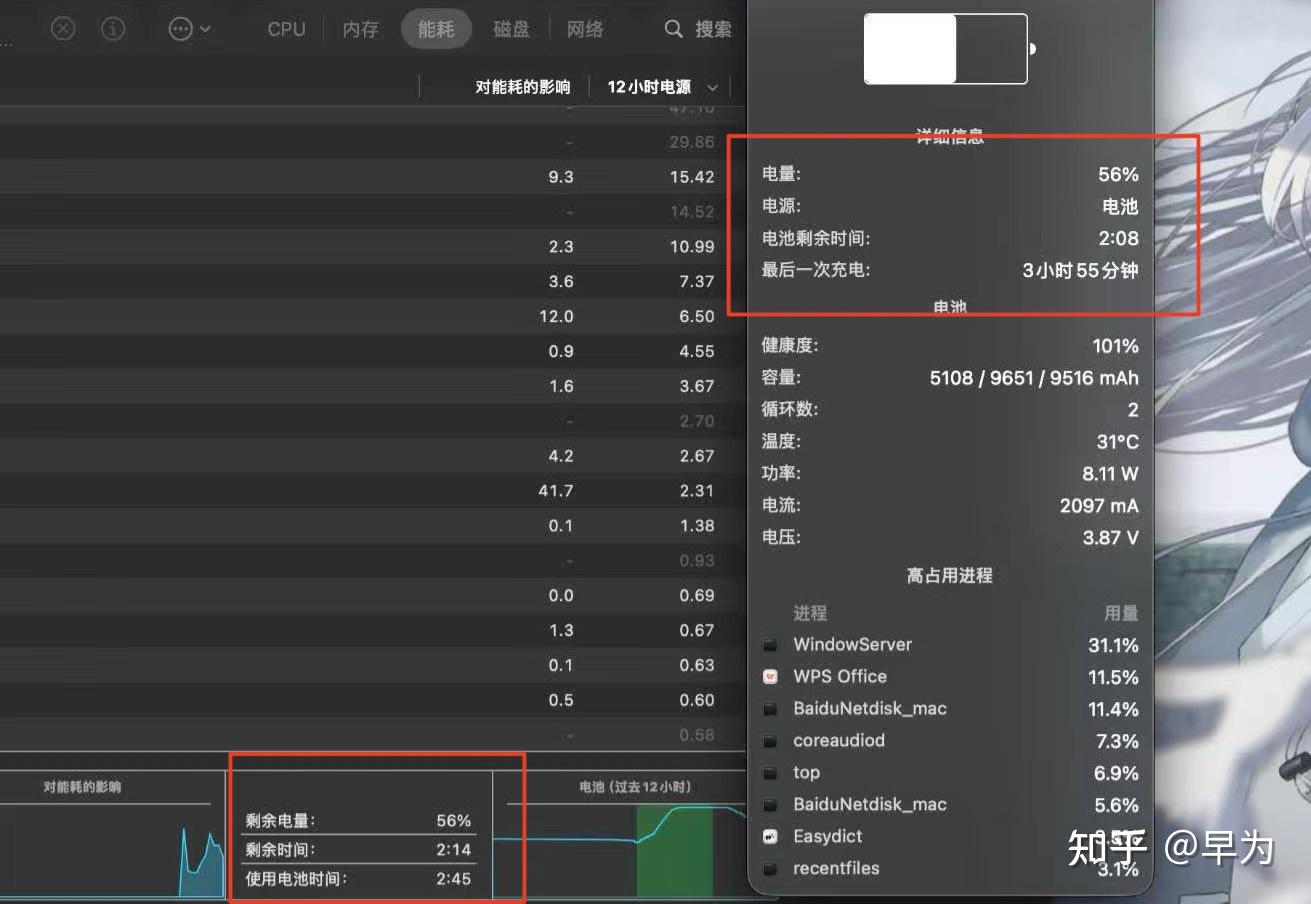The height and width of the screenshot is (904, 1311).
Task: Open the process info (i) button
Action: tap(113, 29)
